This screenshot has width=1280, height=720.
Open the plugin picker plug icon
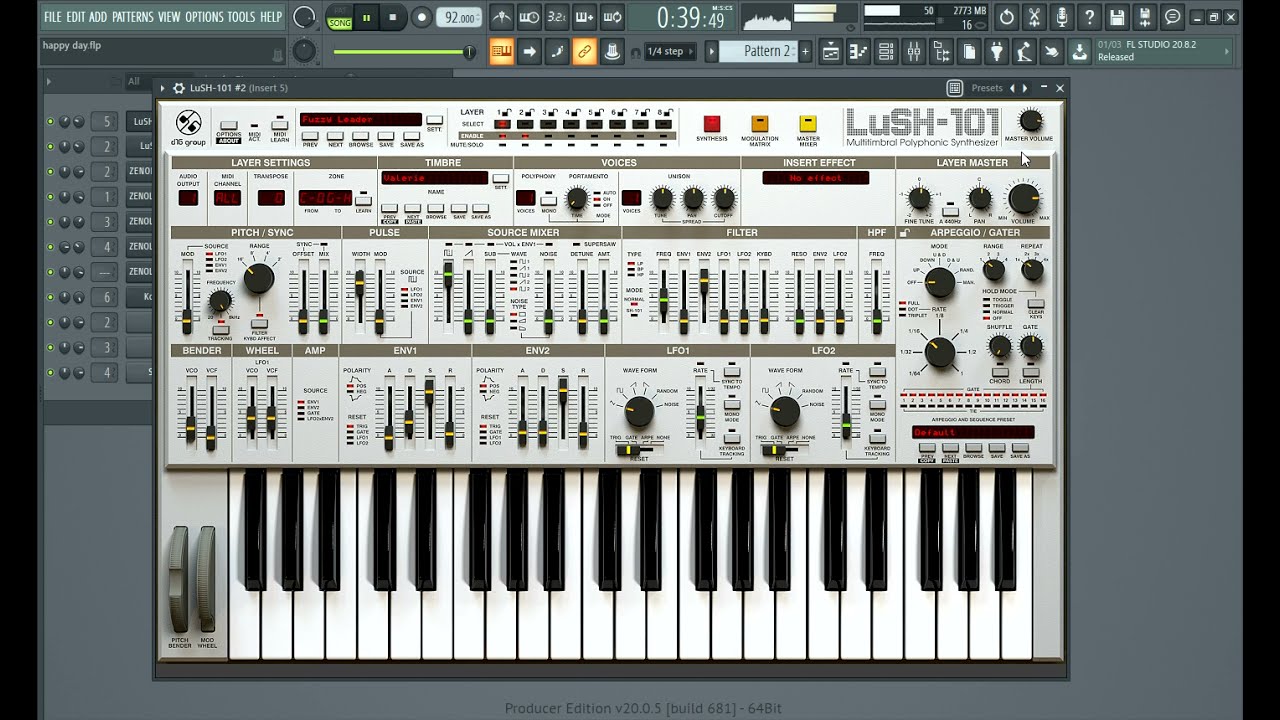coord(997,52)
